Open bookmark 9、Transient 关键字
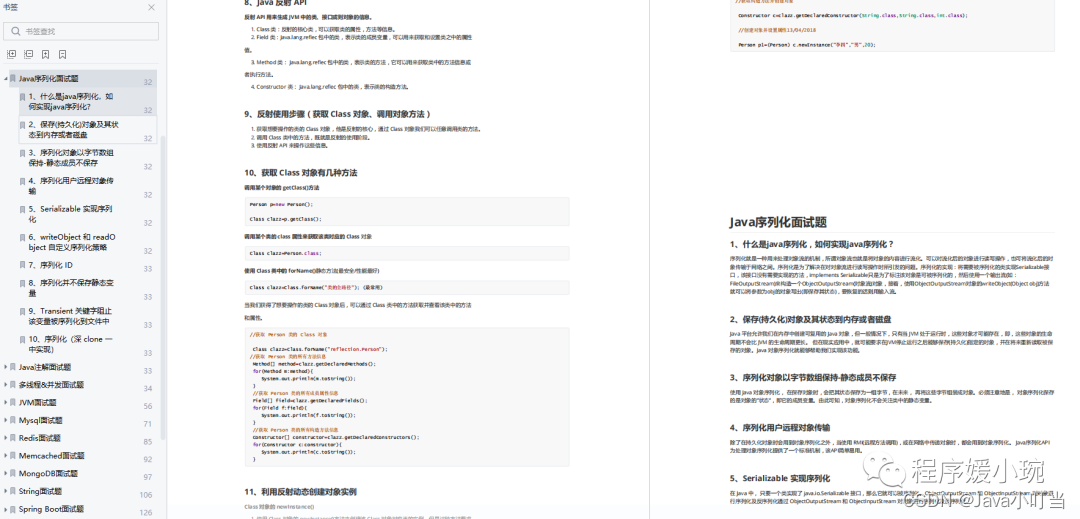 (70, 316)
